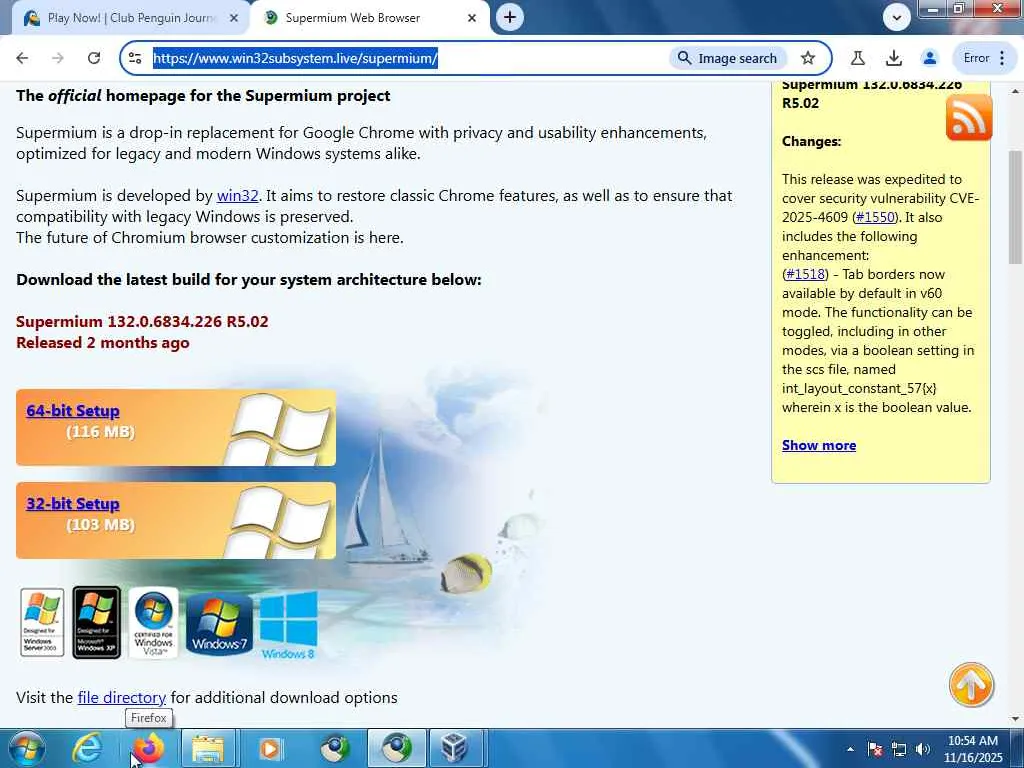Open the three-dot browser menu
Image resolution: width=1024 pixels, height=768 pixels.
point(1002,58)
